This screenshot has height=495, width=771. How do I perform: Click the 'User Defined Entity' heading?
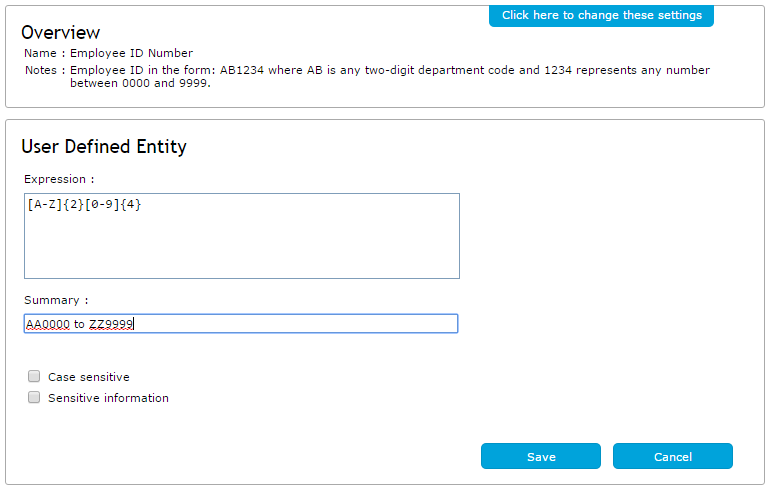tap(103, 147)
